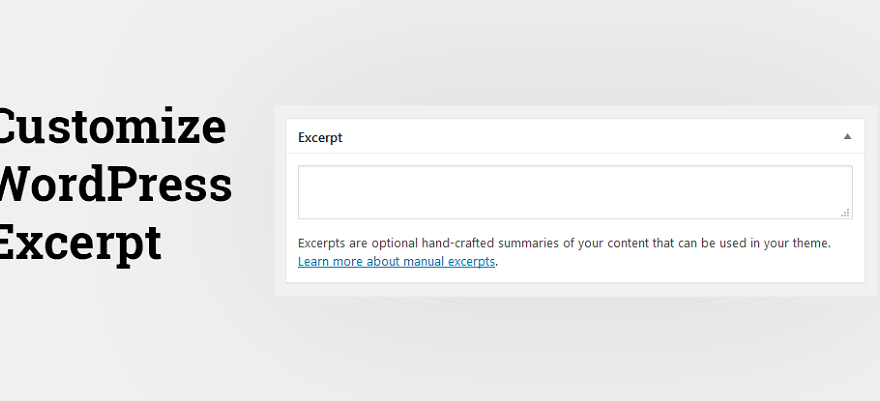The width and height of the screenshot is (880, 401).
Task: Click the large 'Excerpt' word in the banner heading
Action: coord(80,241)
